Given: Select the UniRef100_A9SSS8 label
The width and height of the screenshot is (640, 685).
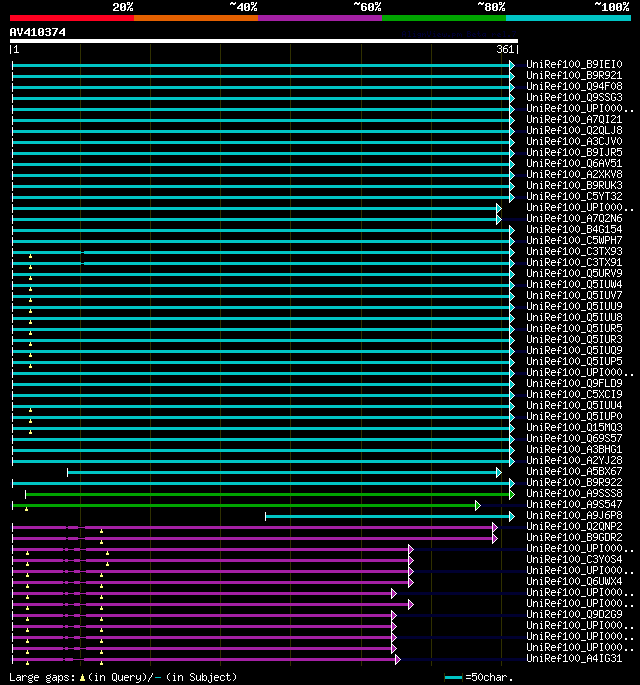Looking at the screenshot, I should point(574,493).
